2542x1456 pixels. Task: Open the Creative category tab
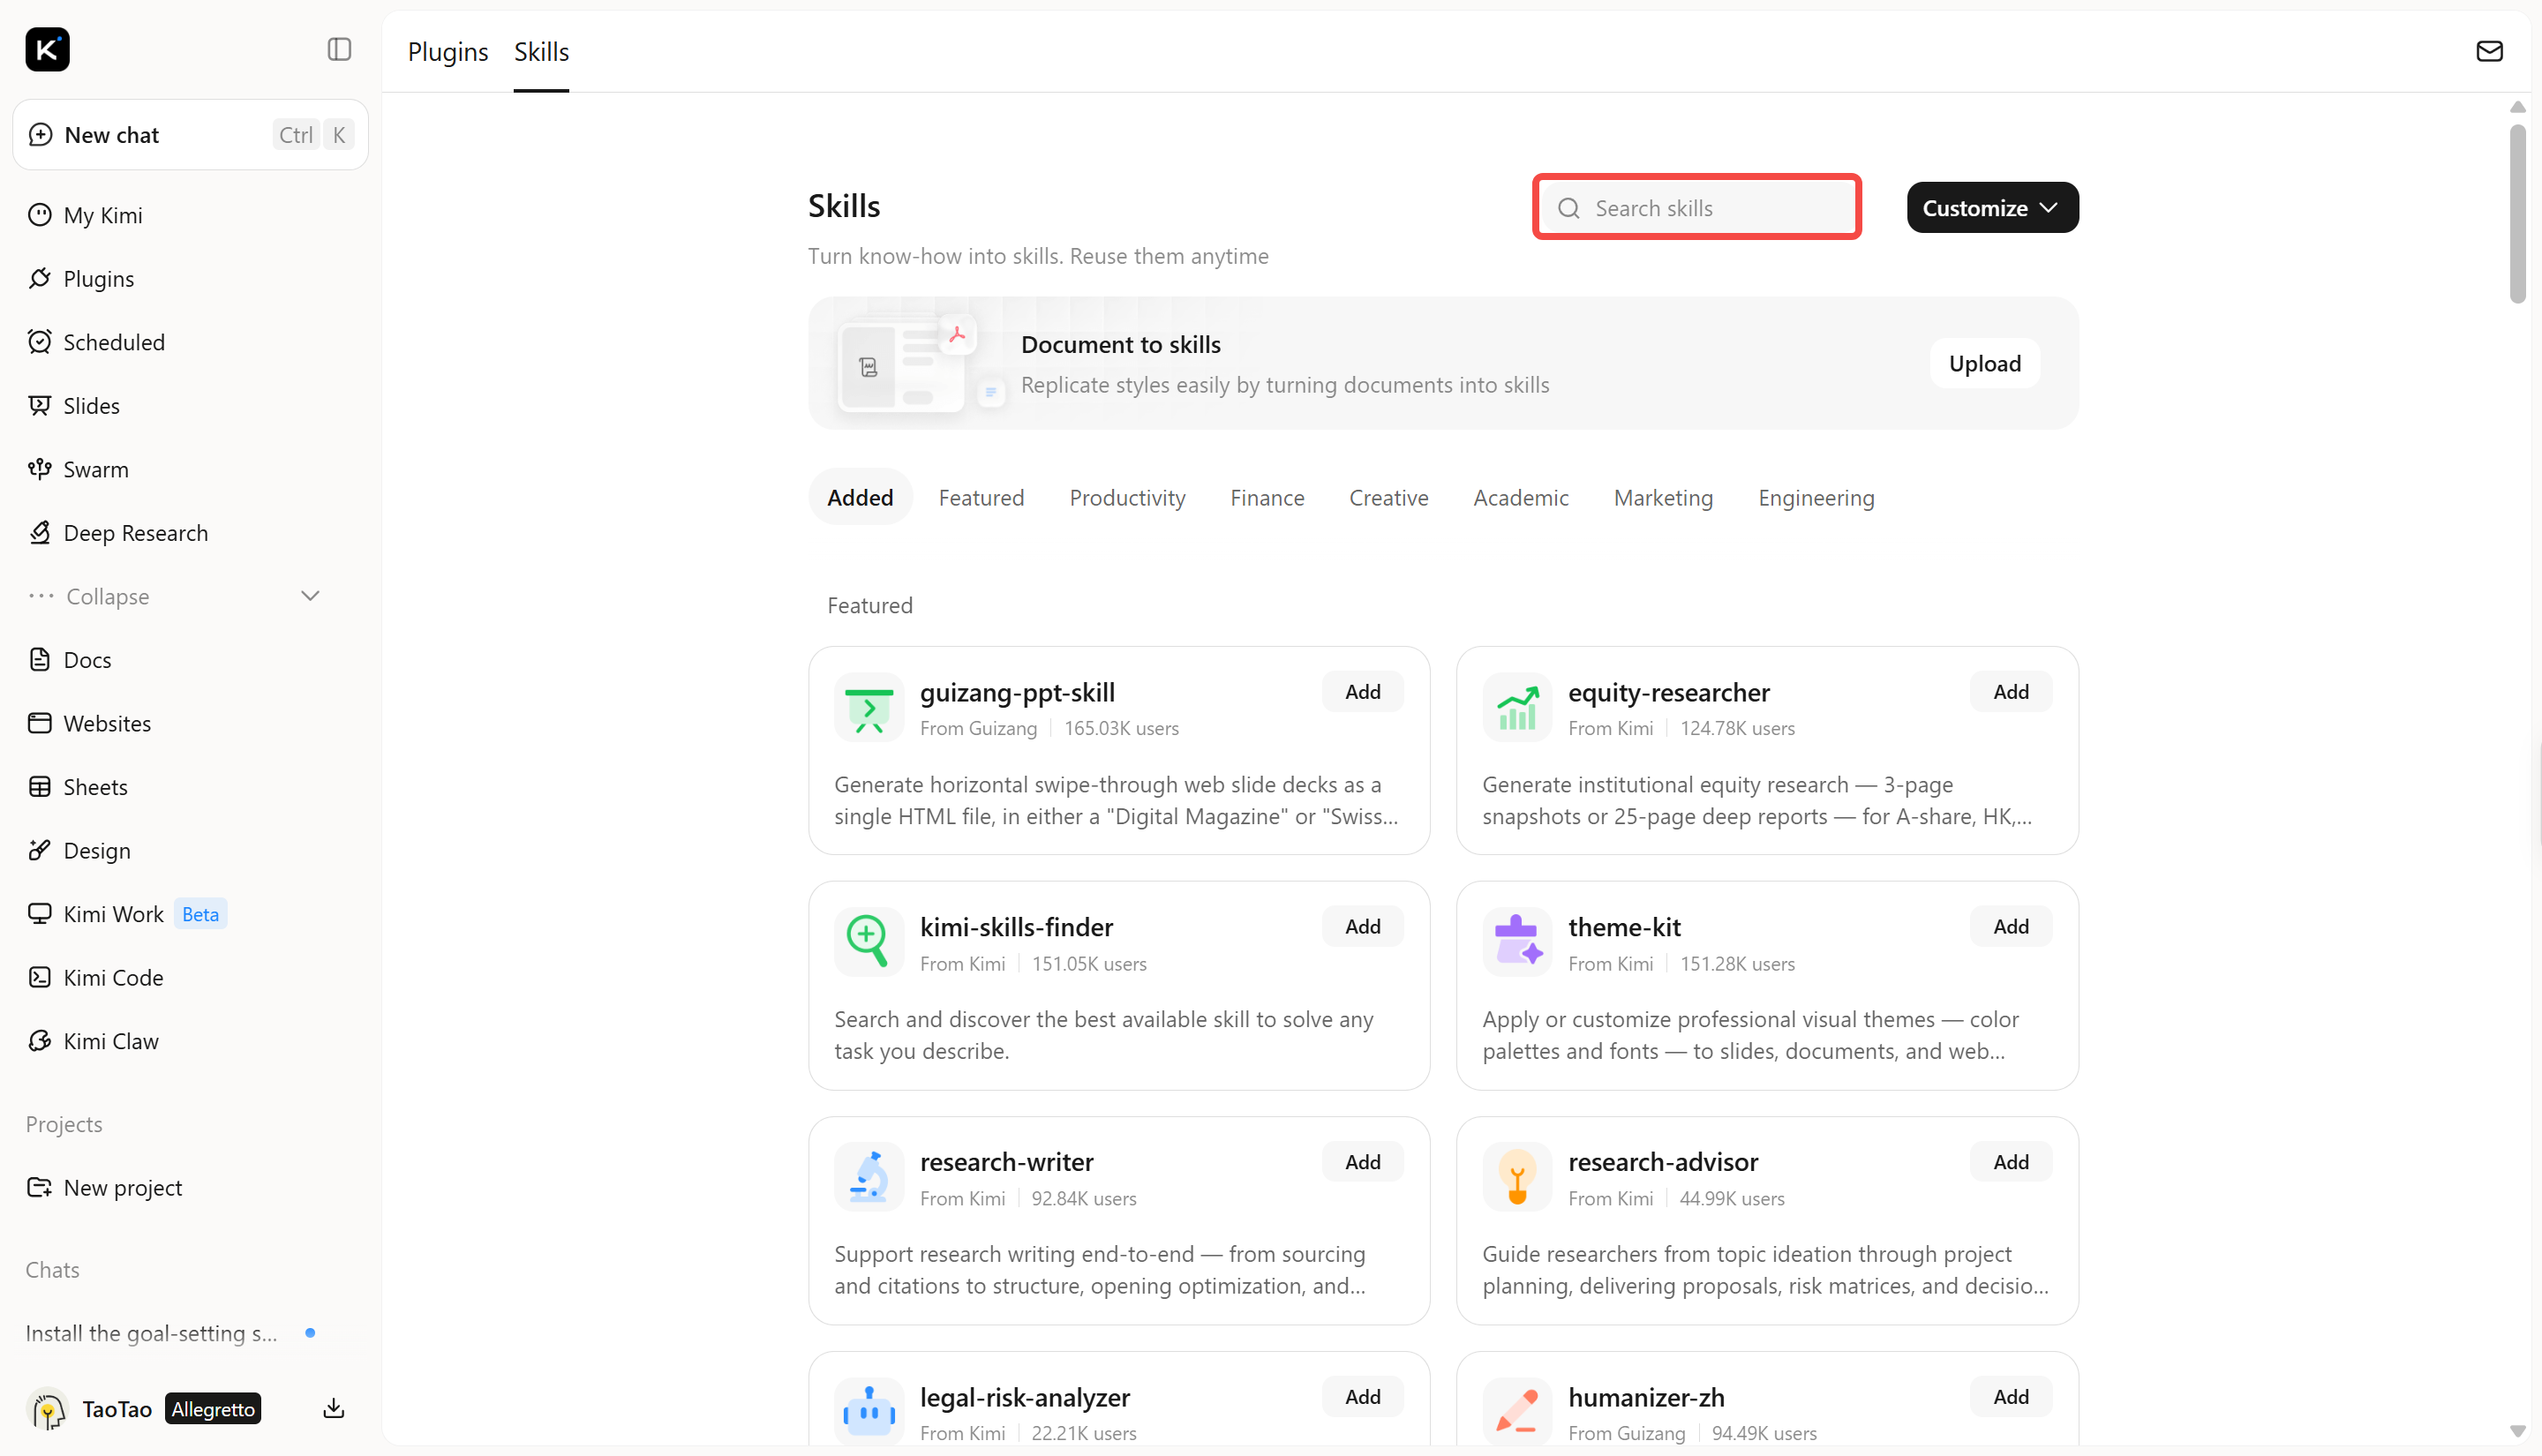coord(1388,497)
